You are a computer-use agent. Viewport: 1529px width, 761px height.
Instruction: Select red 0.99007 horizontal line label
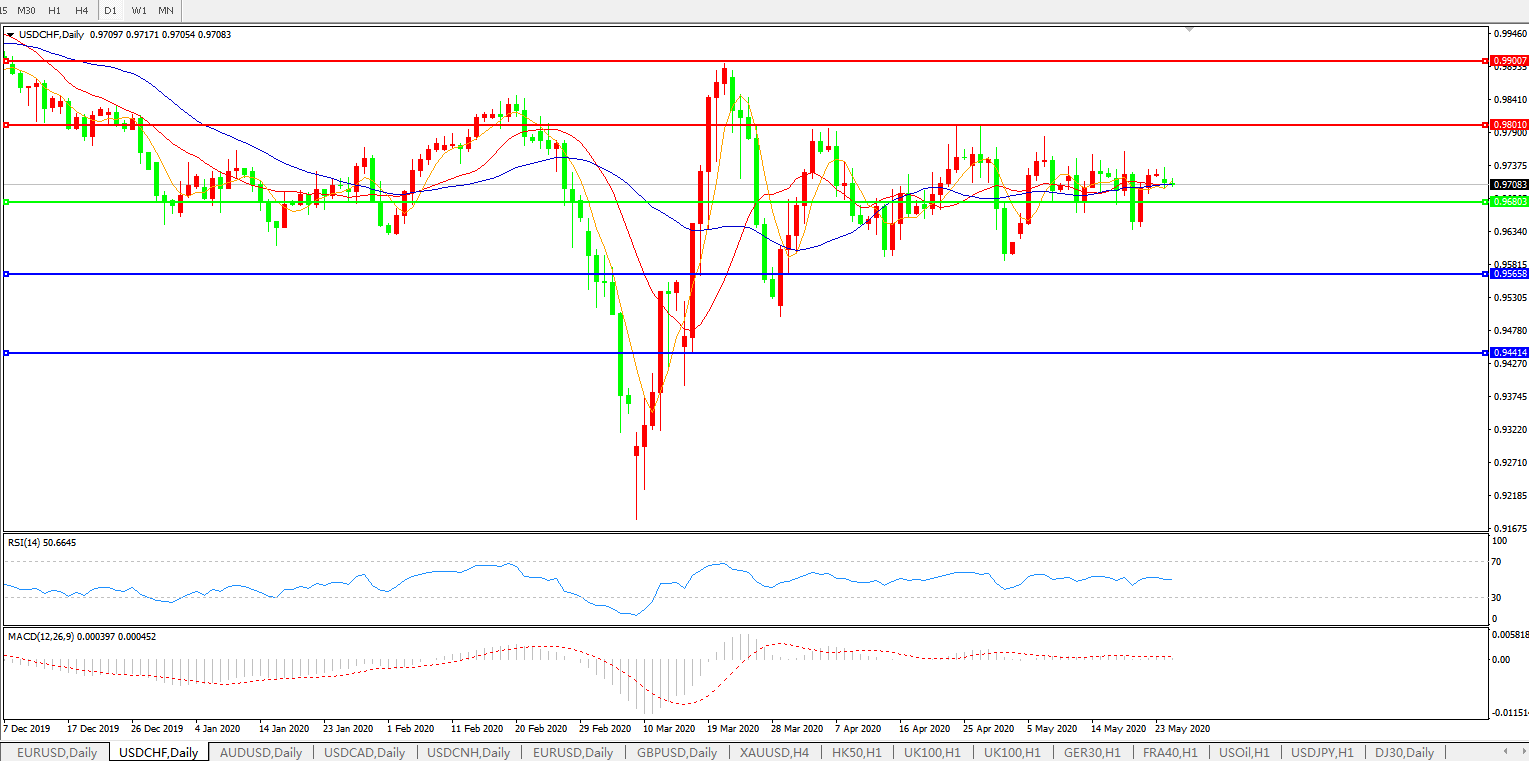click(x=1508, y=61)
